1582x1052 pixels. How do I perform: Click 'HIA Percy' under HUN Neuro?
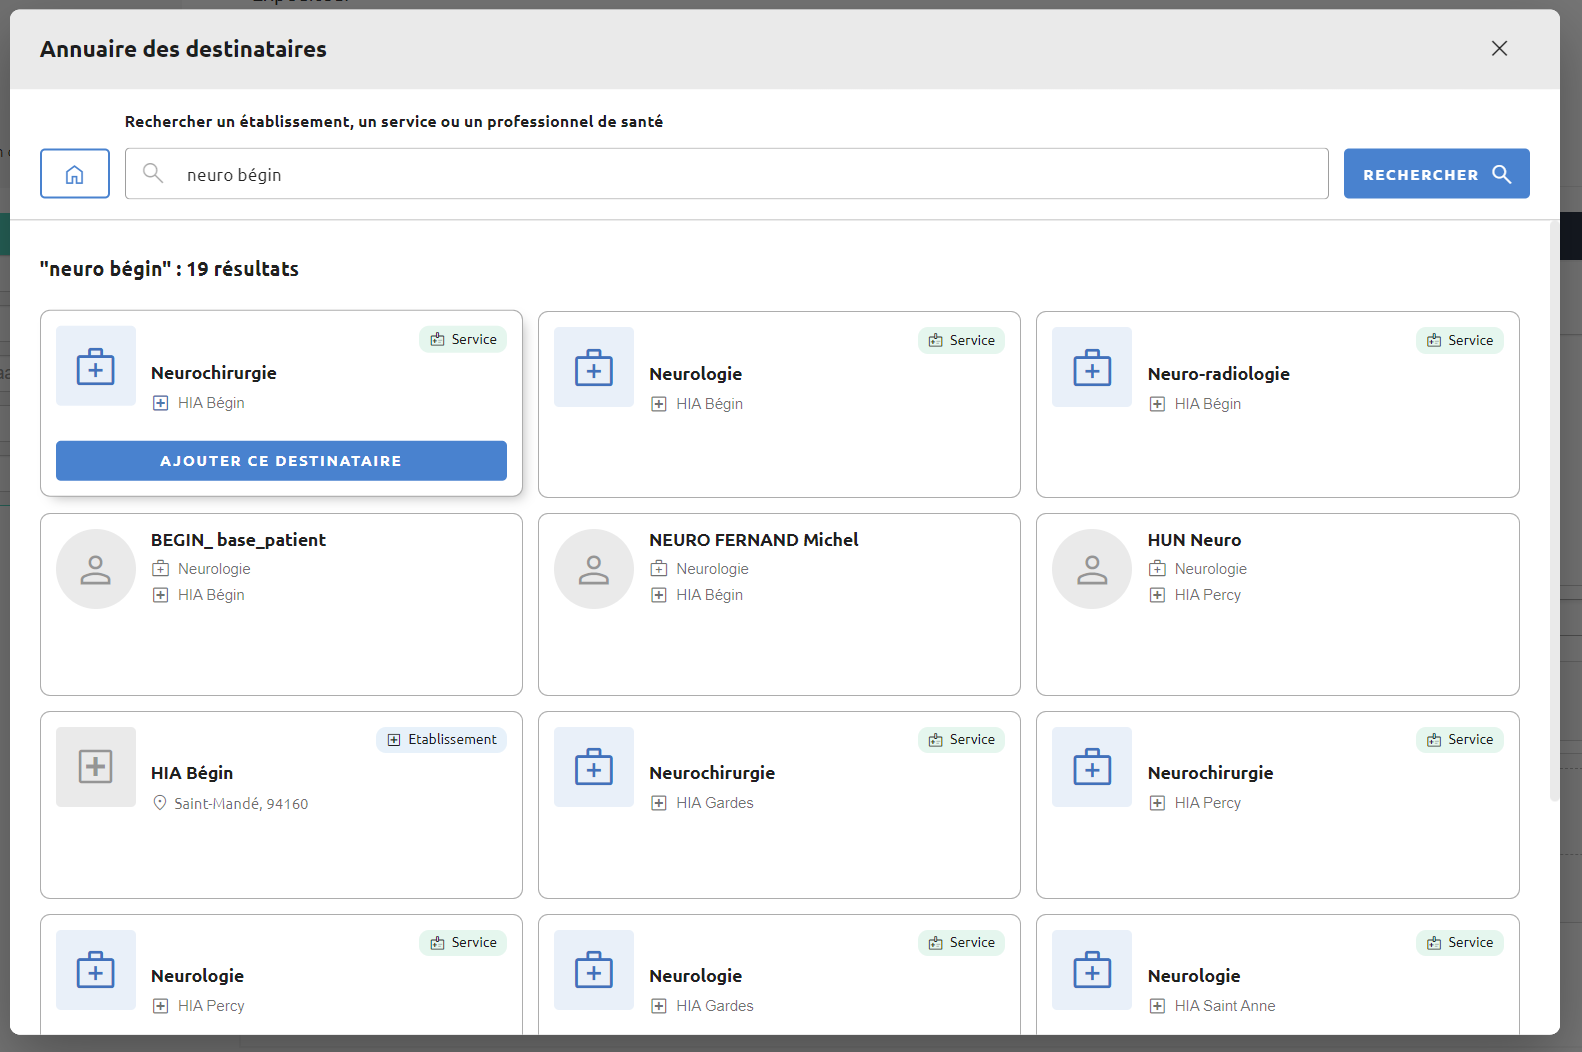coord(1208,595)
